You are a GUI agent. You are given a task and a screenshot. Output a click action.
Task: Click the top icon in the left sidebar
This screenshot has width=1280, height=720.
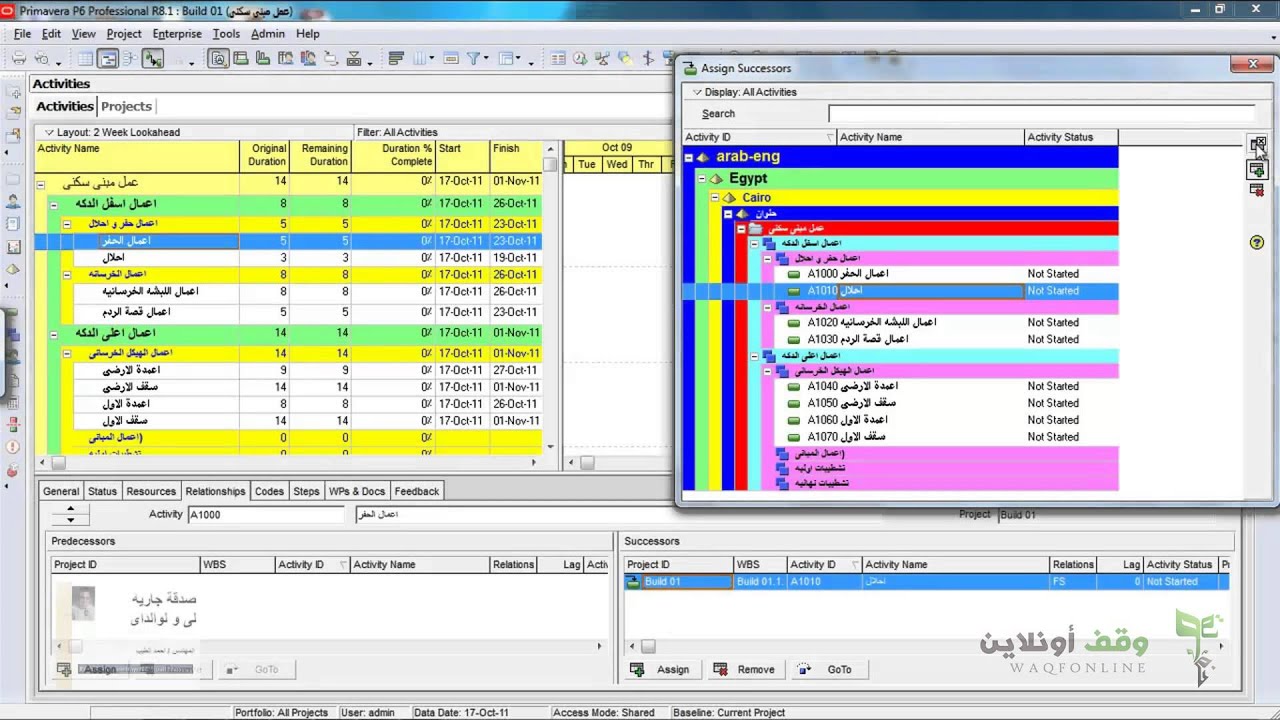[14, 93]
